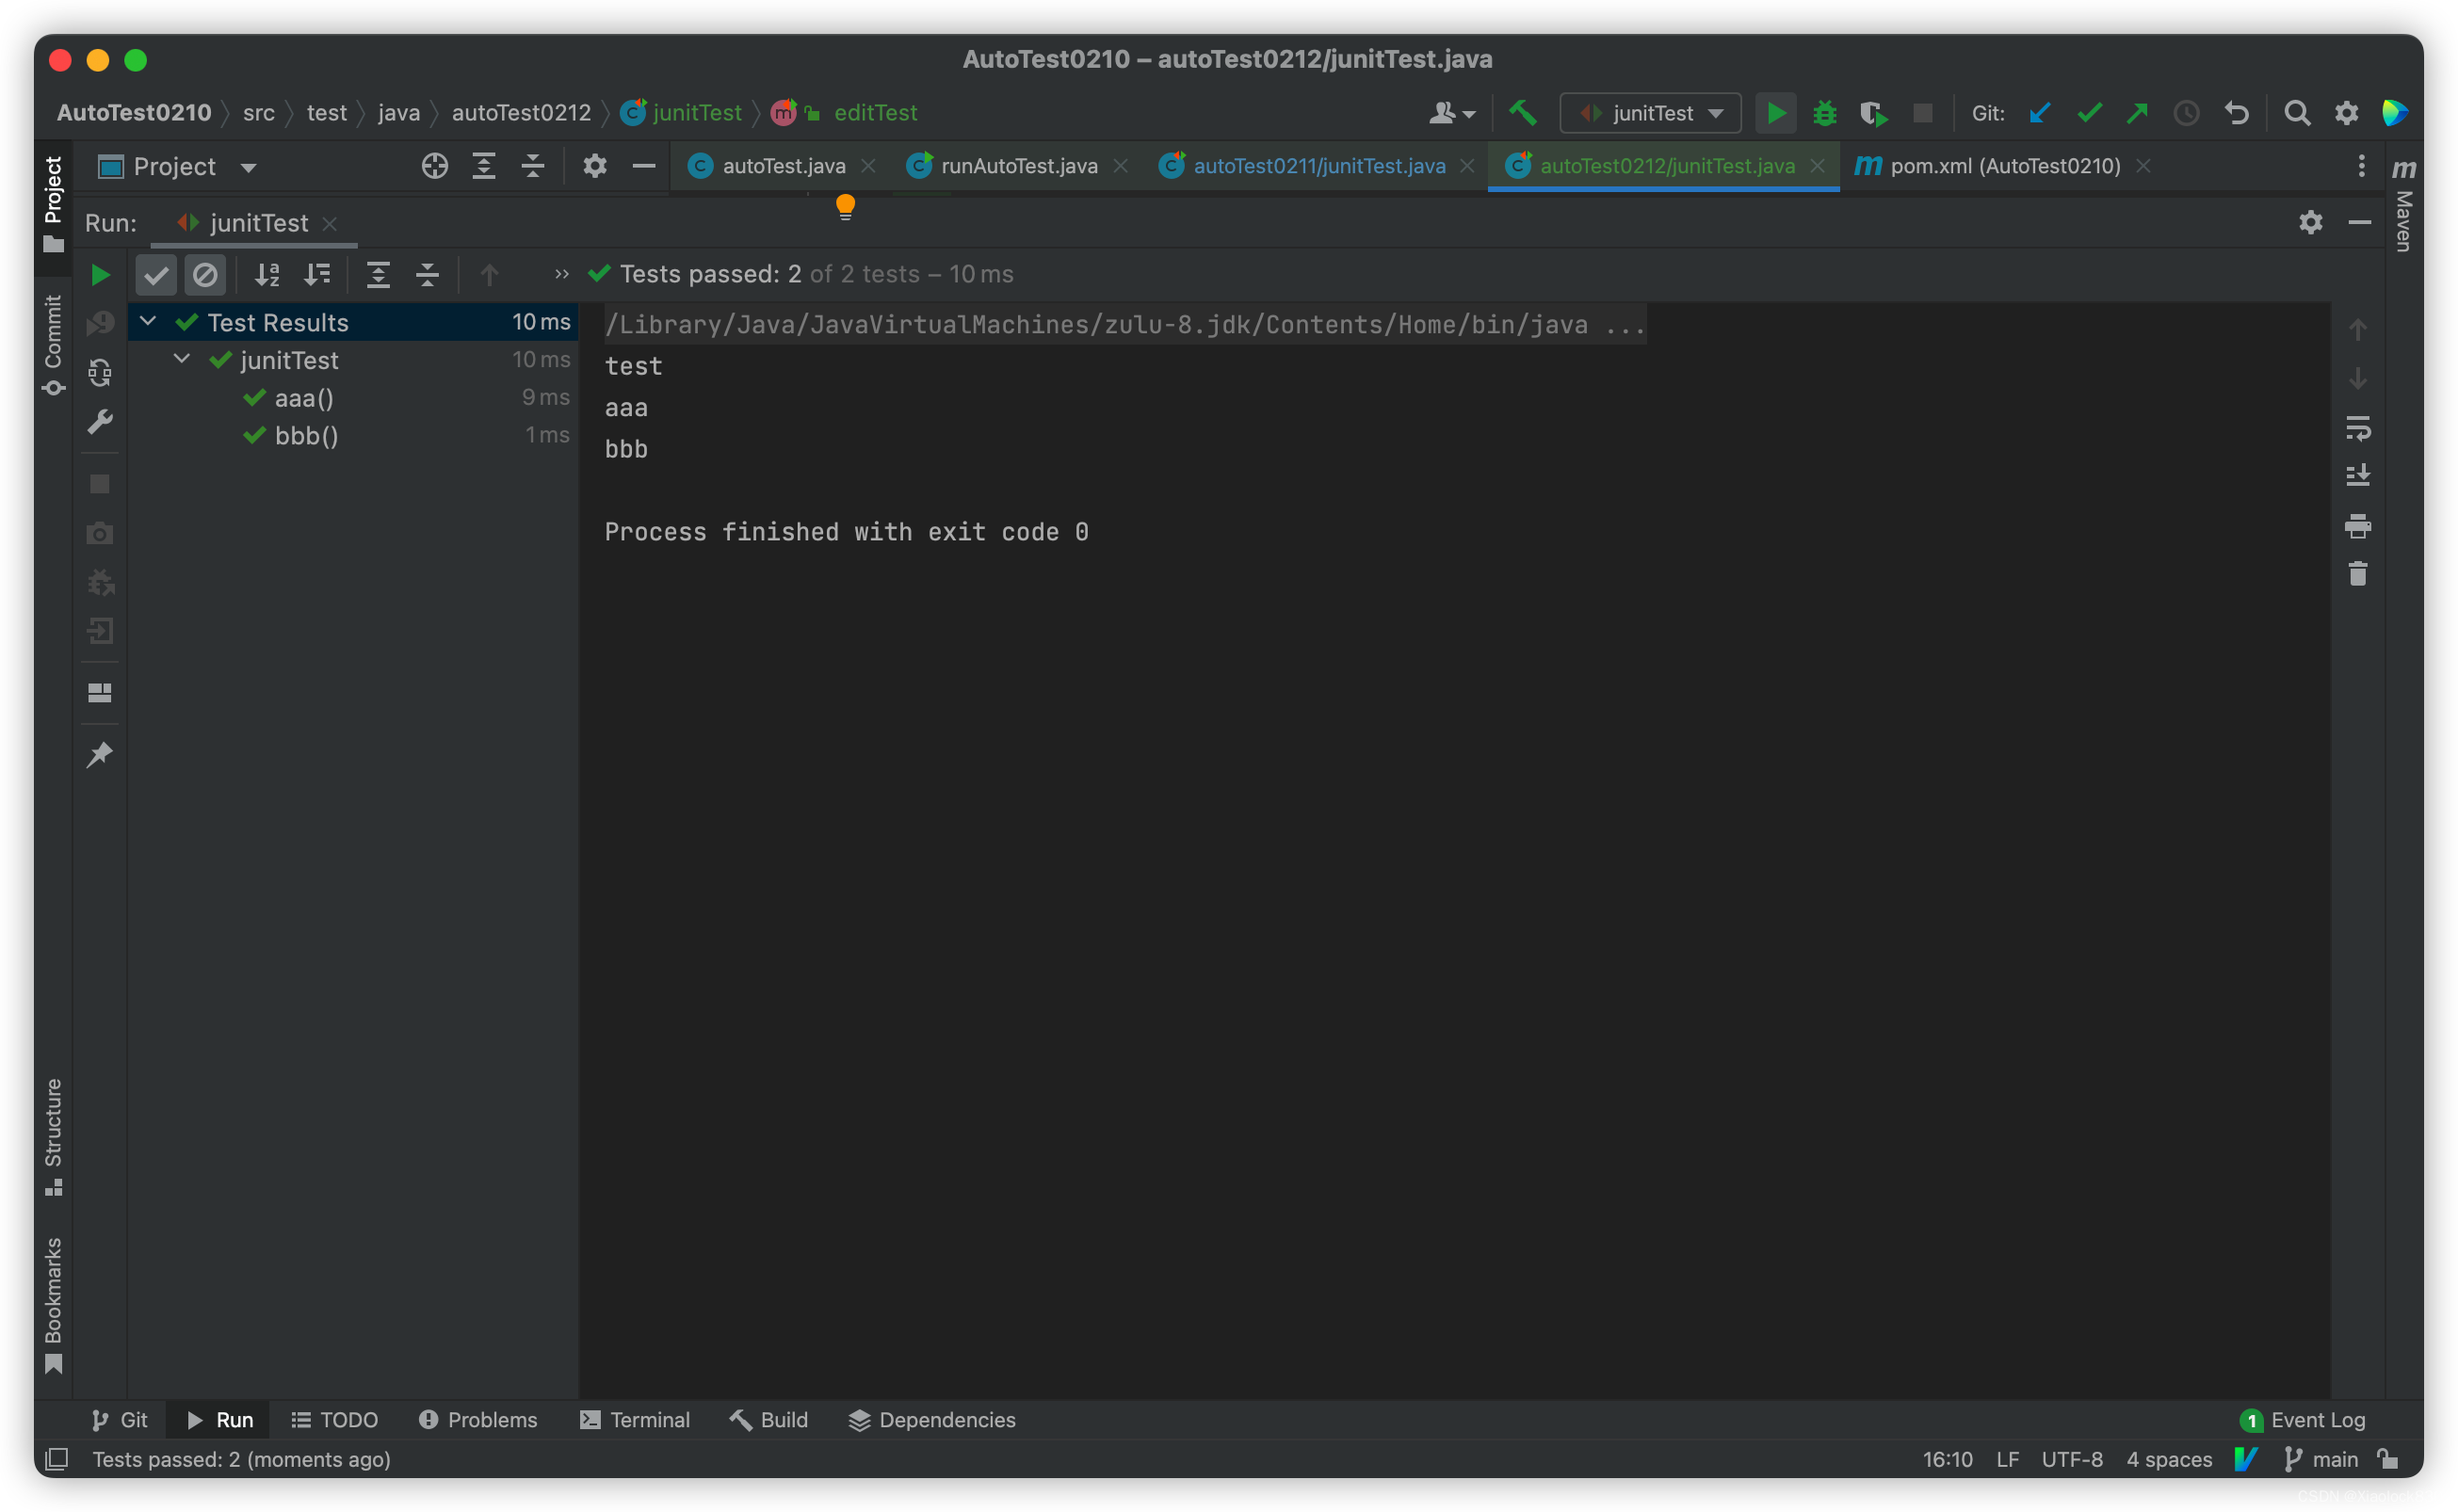Toggle Show Ignored tests button
Screen dimensions: 2458x1512
(205, 275)
